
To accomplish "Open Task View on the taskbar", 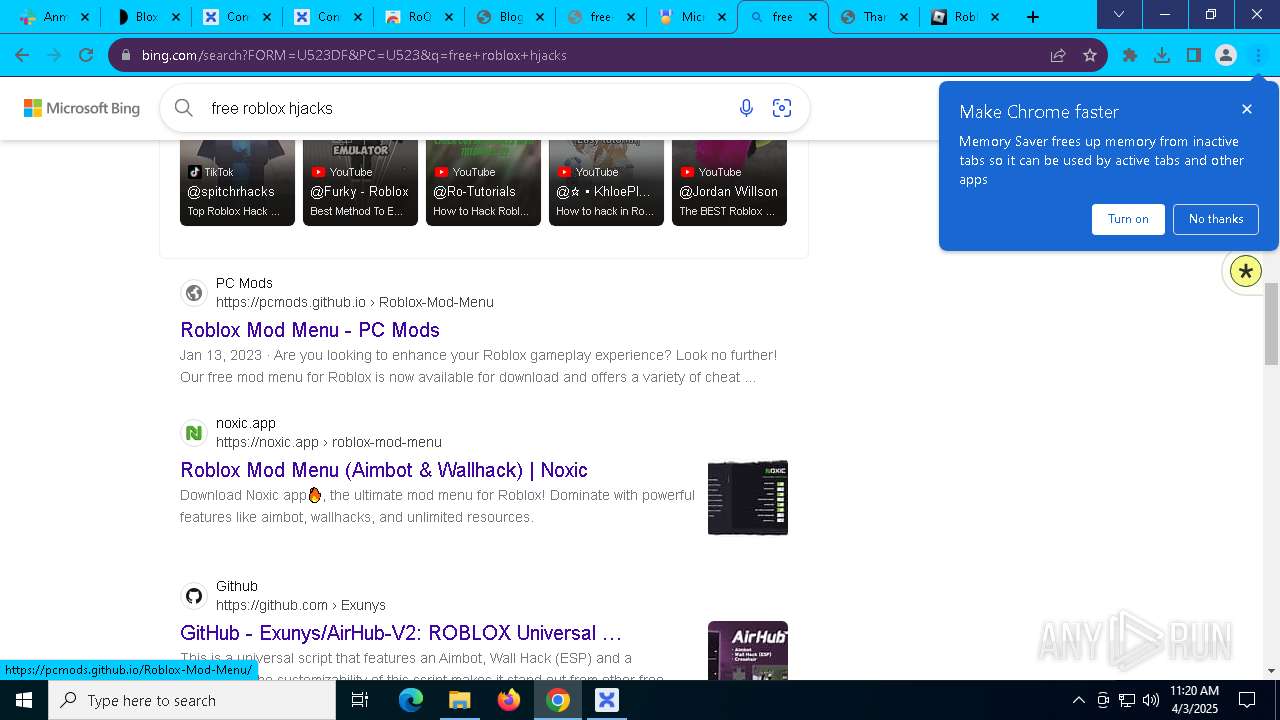I will (x=360, y=700).
